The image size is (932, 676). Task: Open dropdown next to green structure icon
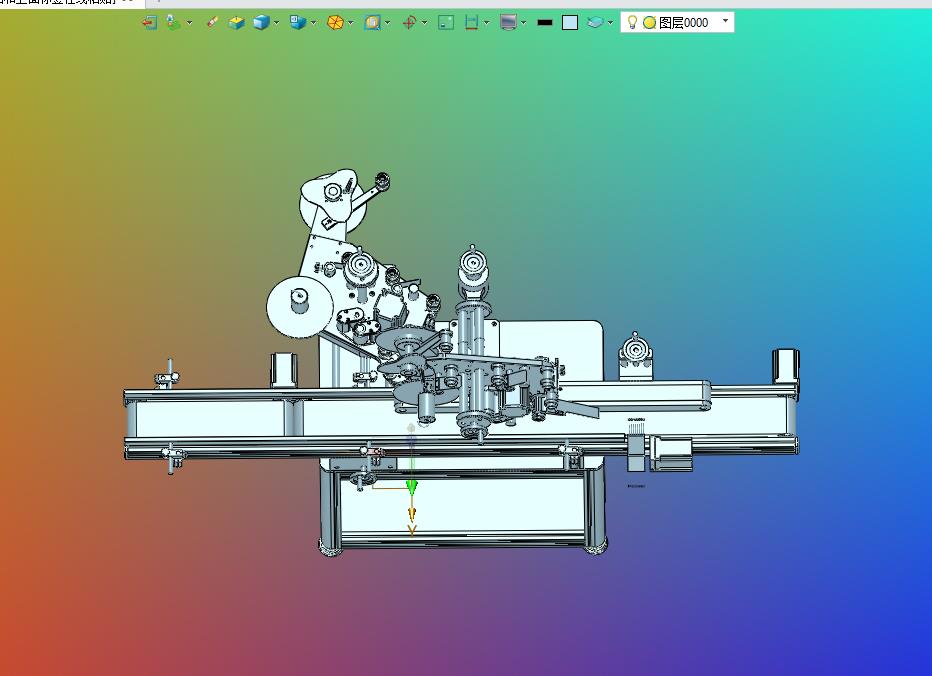pos(190,23)
